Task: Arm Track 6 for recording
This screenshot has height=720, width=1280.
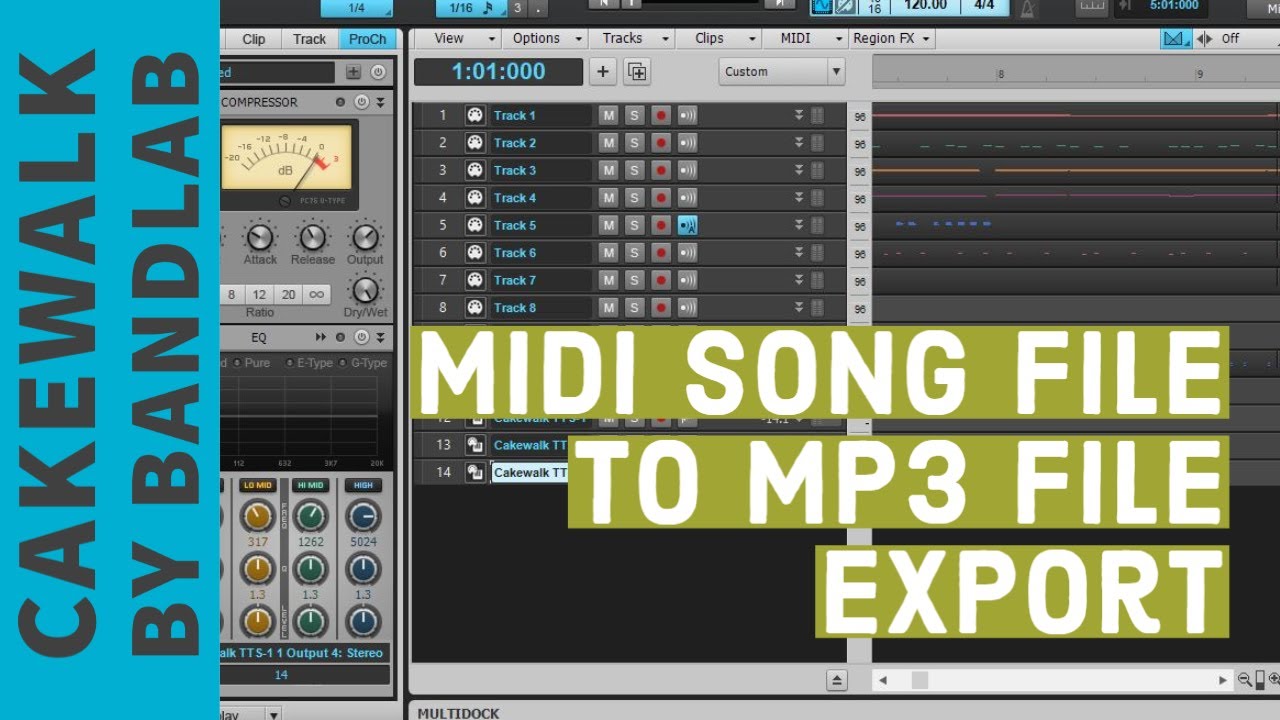Action: tap(660, 253)
